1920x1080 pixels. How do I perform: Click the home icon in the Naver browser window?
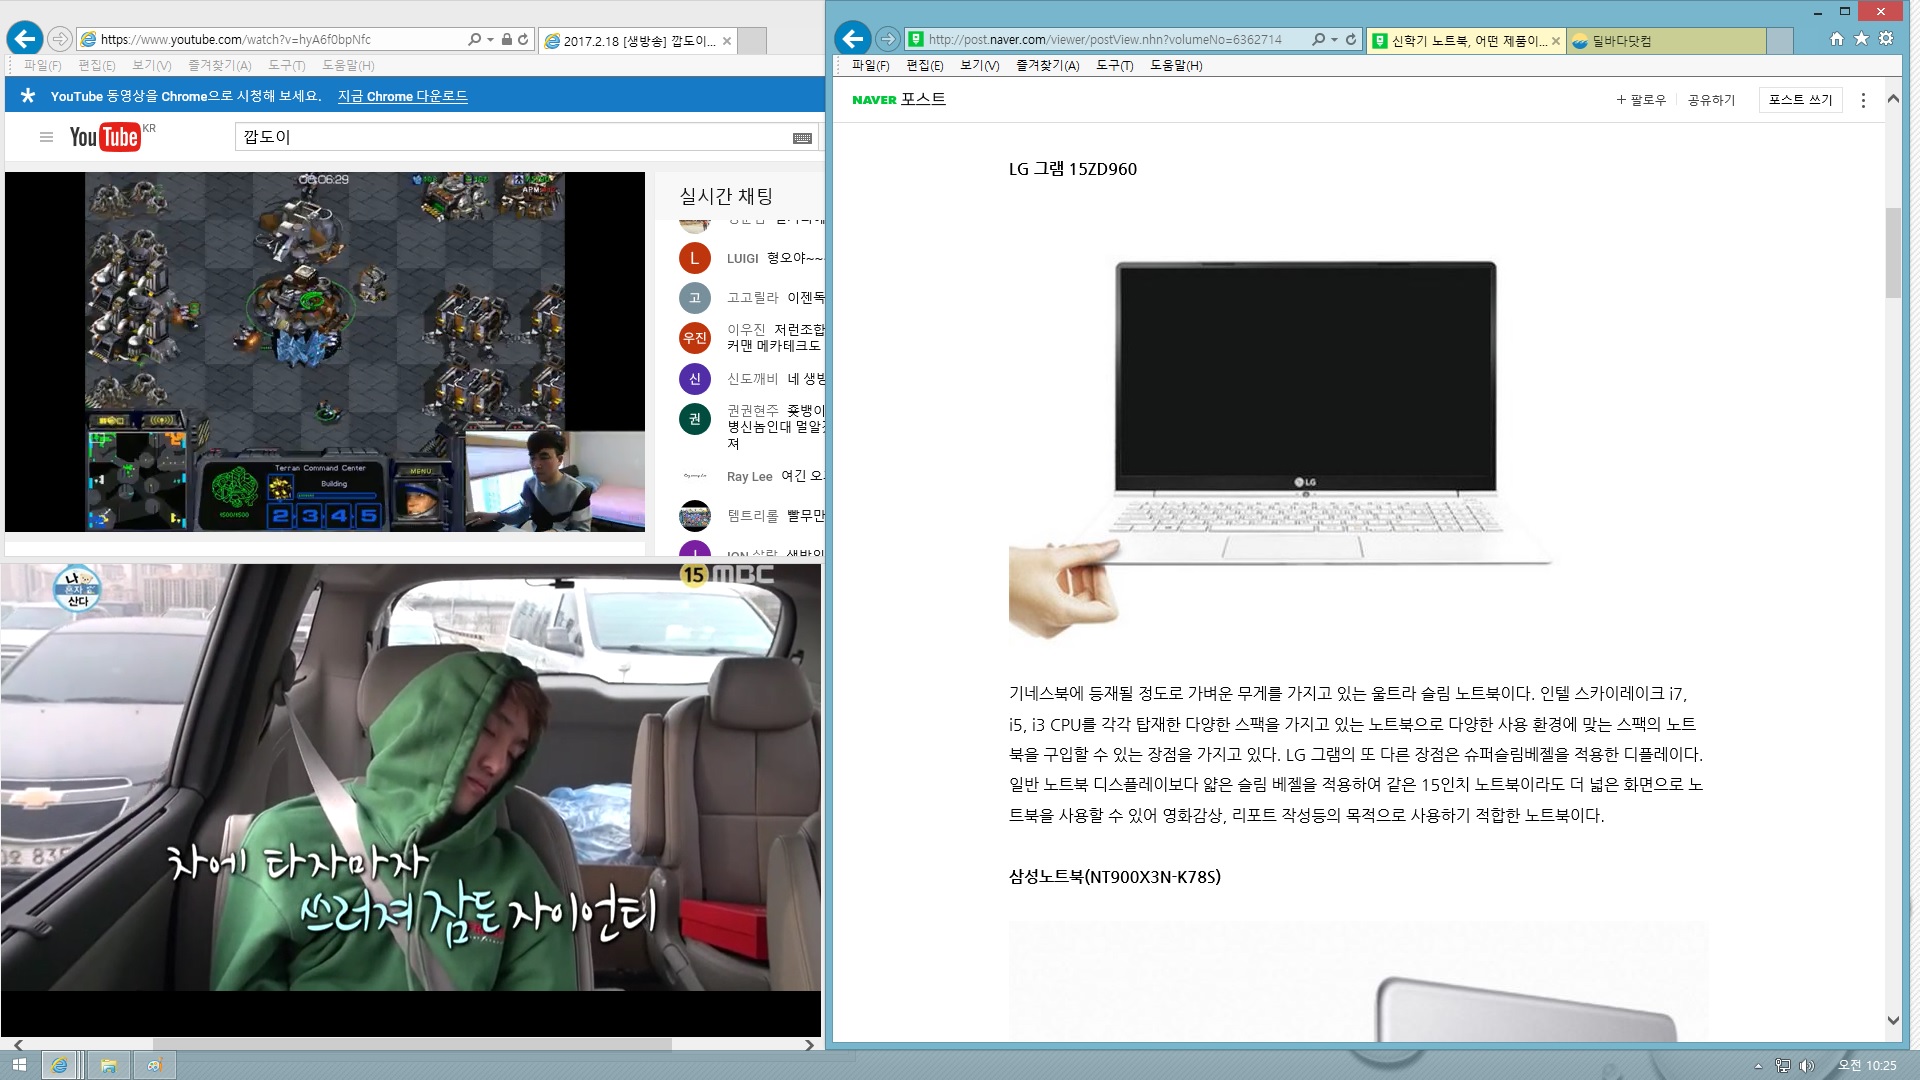[x=1836, y=39]
